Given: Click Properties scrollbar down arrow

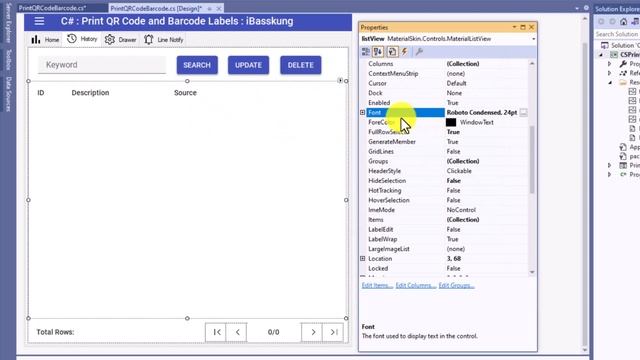Looking at the screenshot, I should [531, 272].
